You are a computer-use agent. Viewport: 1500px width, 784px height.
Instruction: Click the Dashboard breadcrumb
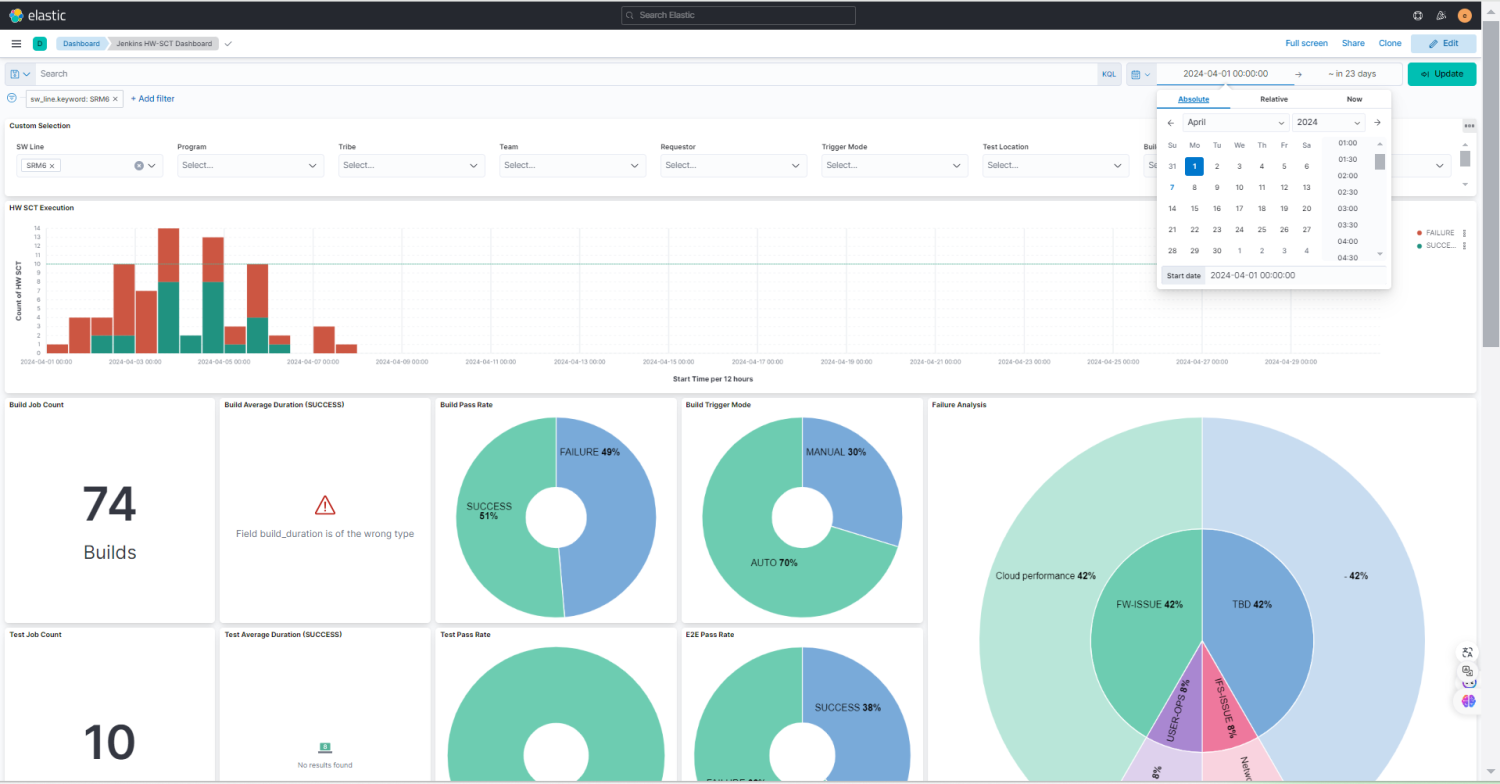pyautogui.click(x=81, y=44)
